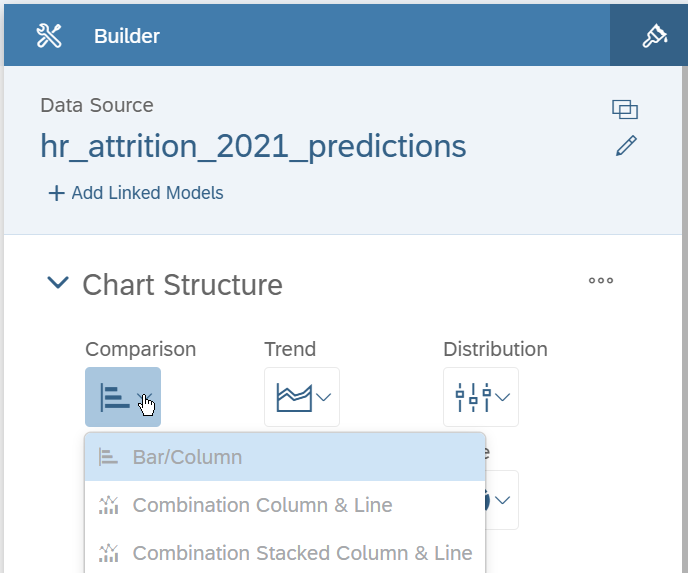The image size is (688, 573).
Task: Switch to the Builder tab header
Action: (126, 36)
